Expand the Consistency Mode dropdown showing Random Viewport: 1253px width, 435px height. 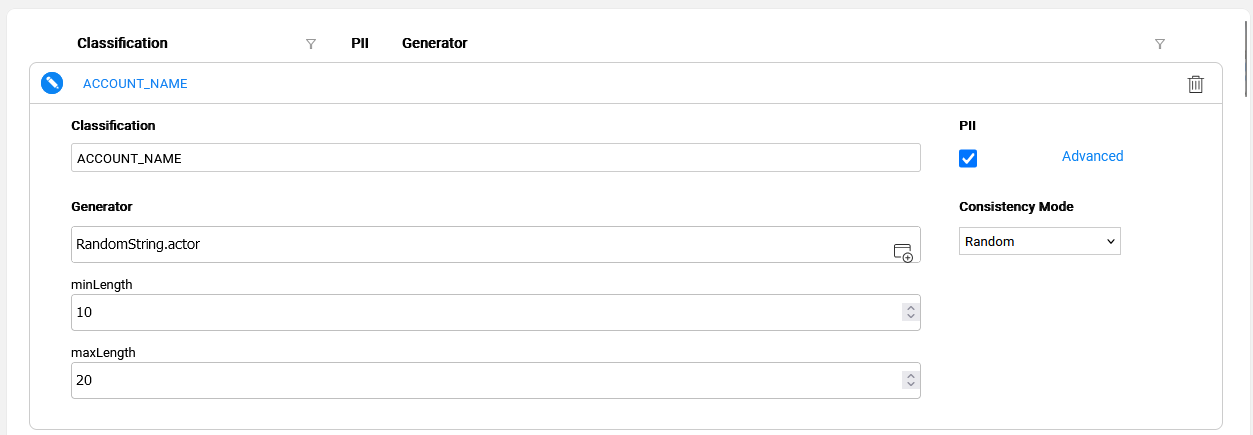[1040, 241]
